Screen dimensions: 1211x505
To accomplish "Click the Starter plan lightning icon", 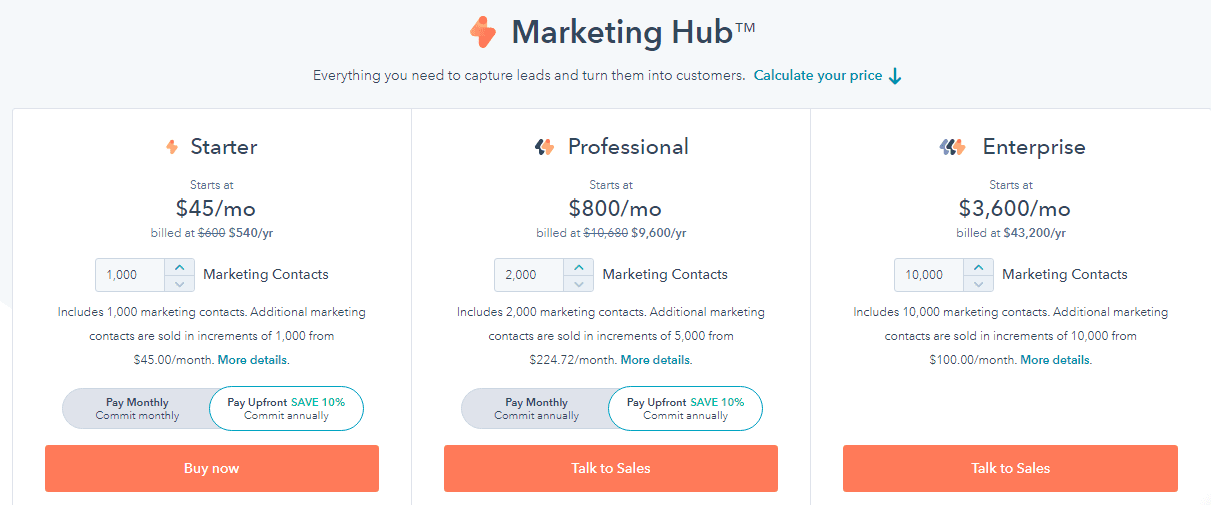I will [x=172, y=147].
